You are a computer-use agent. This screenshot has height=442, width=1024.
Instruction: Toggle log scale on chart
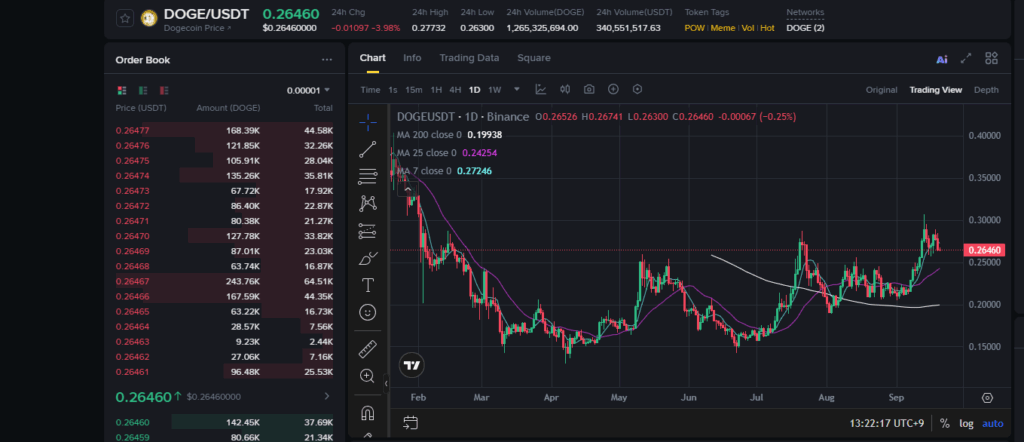(966, 424)
